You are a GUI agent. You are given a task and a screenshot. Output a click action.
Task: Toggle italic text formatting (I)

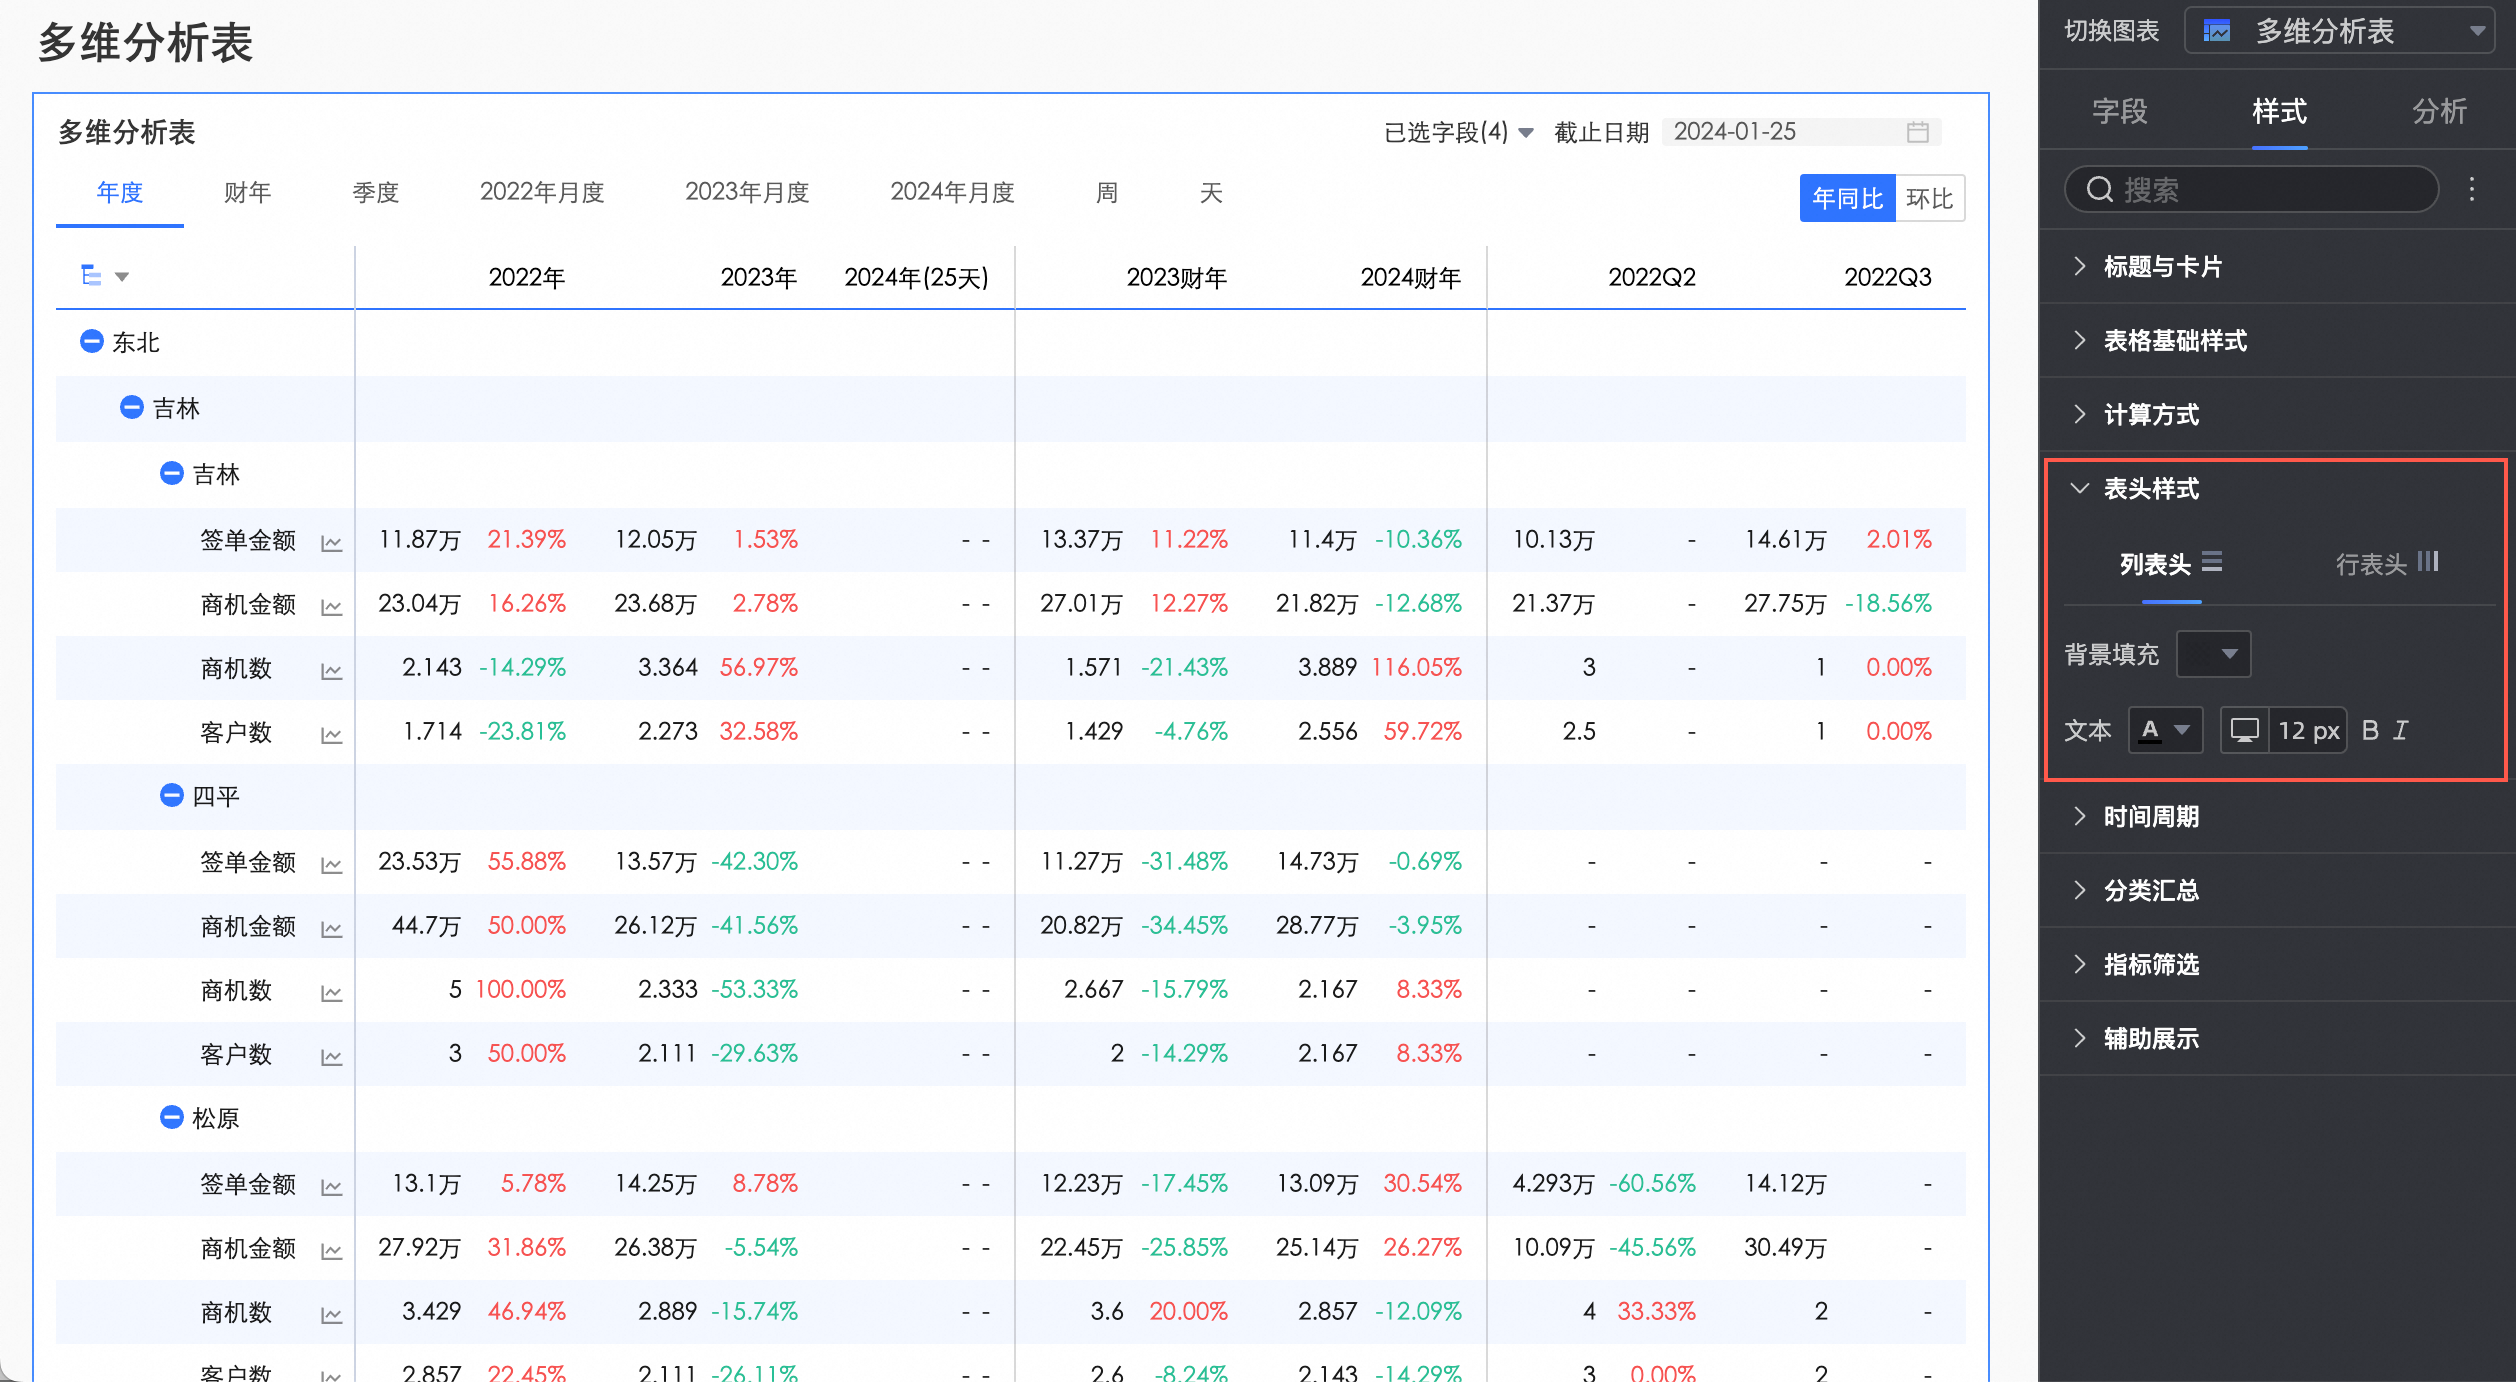tap(2400, 730)
